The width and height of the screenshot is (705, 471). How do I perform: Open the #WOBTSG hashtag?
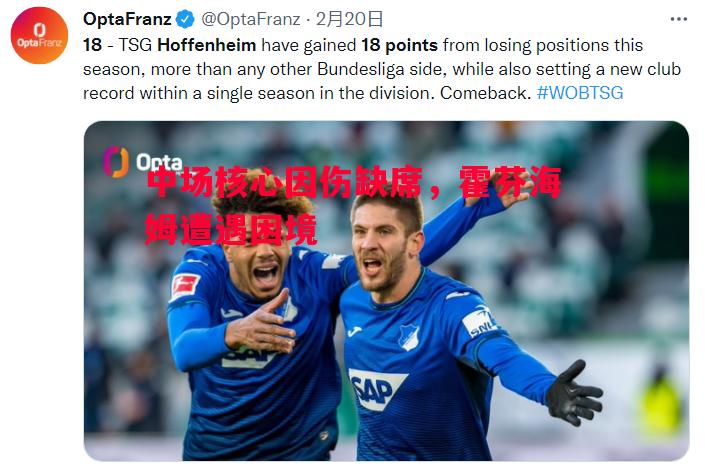(580, 93)
